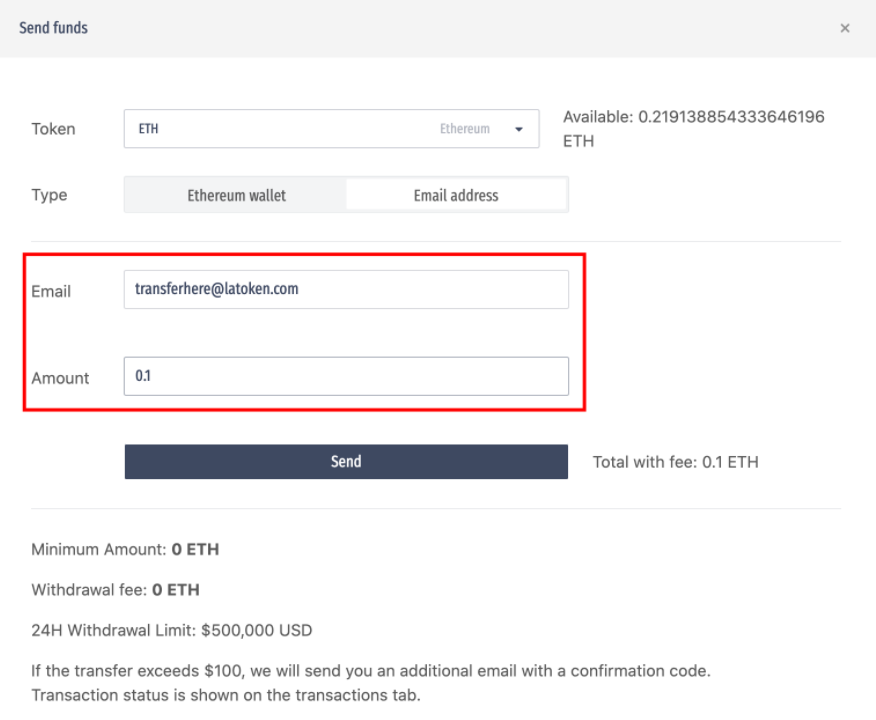Focus the Email input field
The width and height of the screenshot is (876, 720).
(346, 289)
